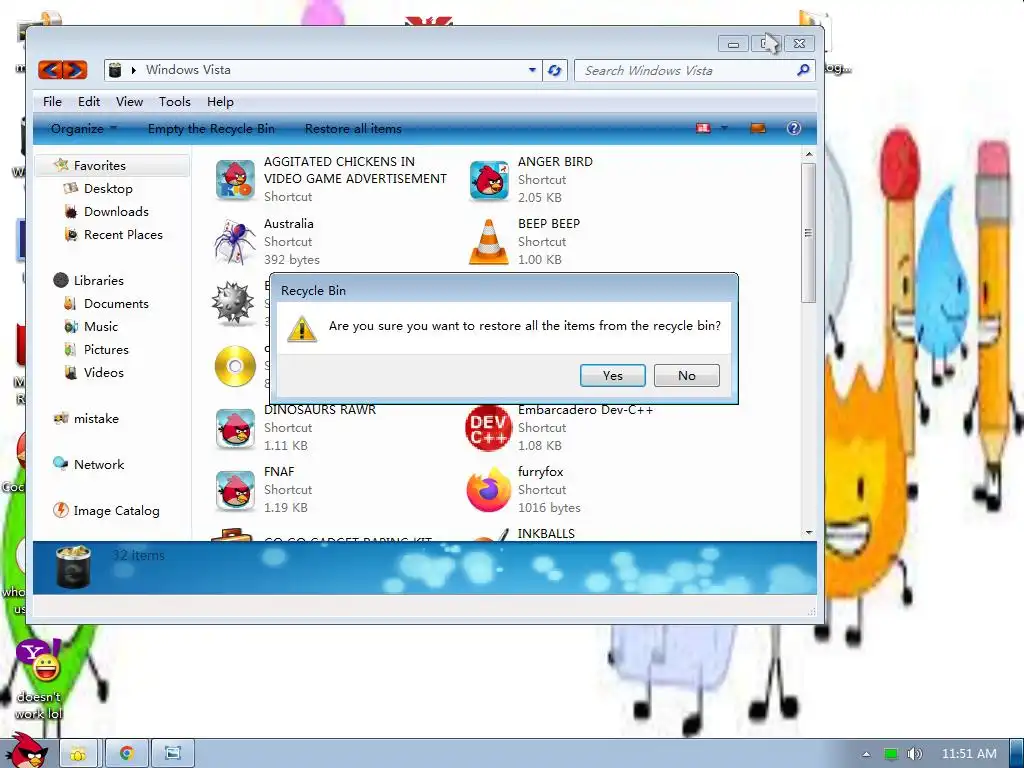
Task: Click the search magnifier icon
Action: click(x=803, y=69)
